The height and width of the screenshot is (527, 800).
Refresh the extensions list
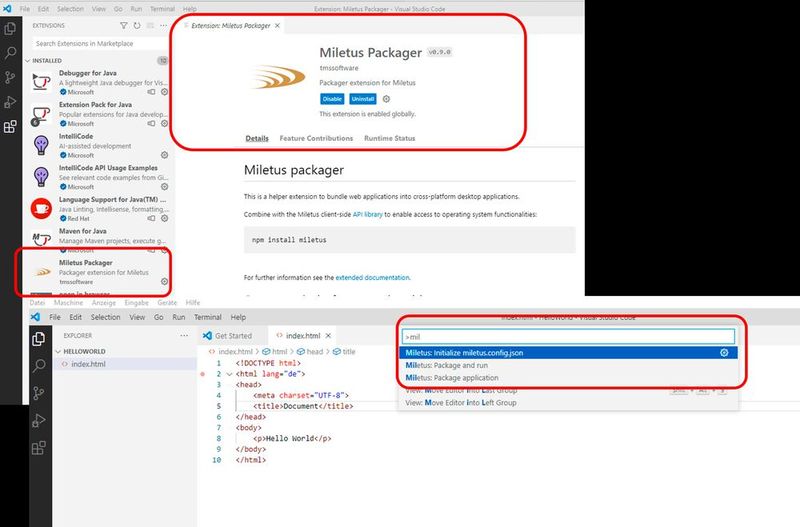(x=137, y=26)
